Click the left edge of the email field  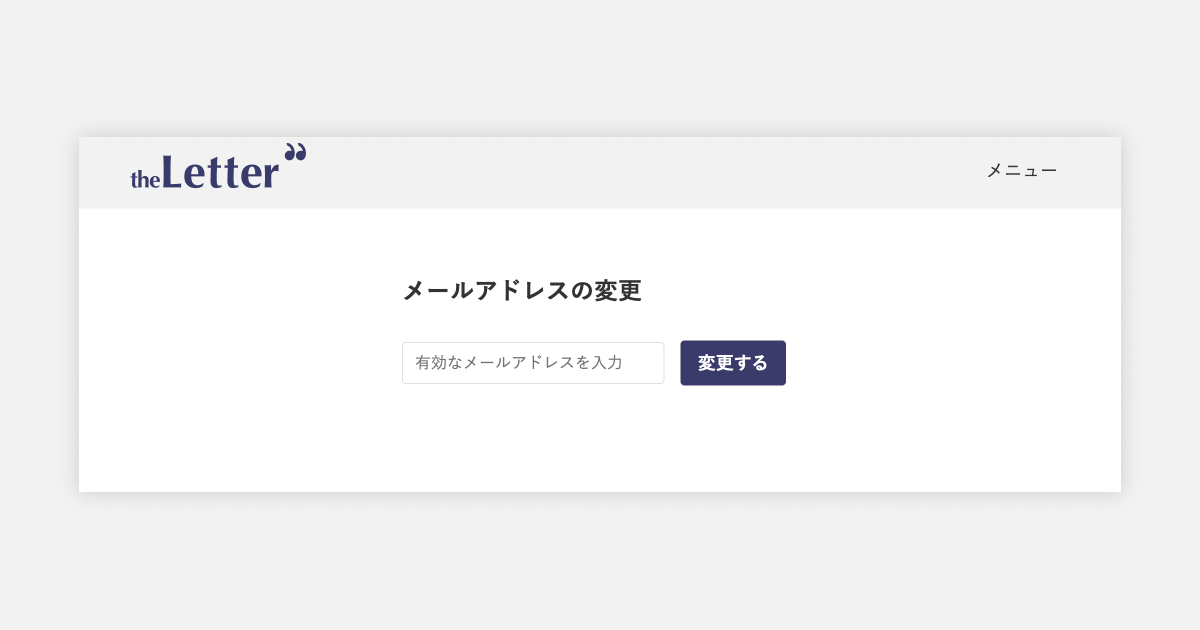[x=408, y=363]
